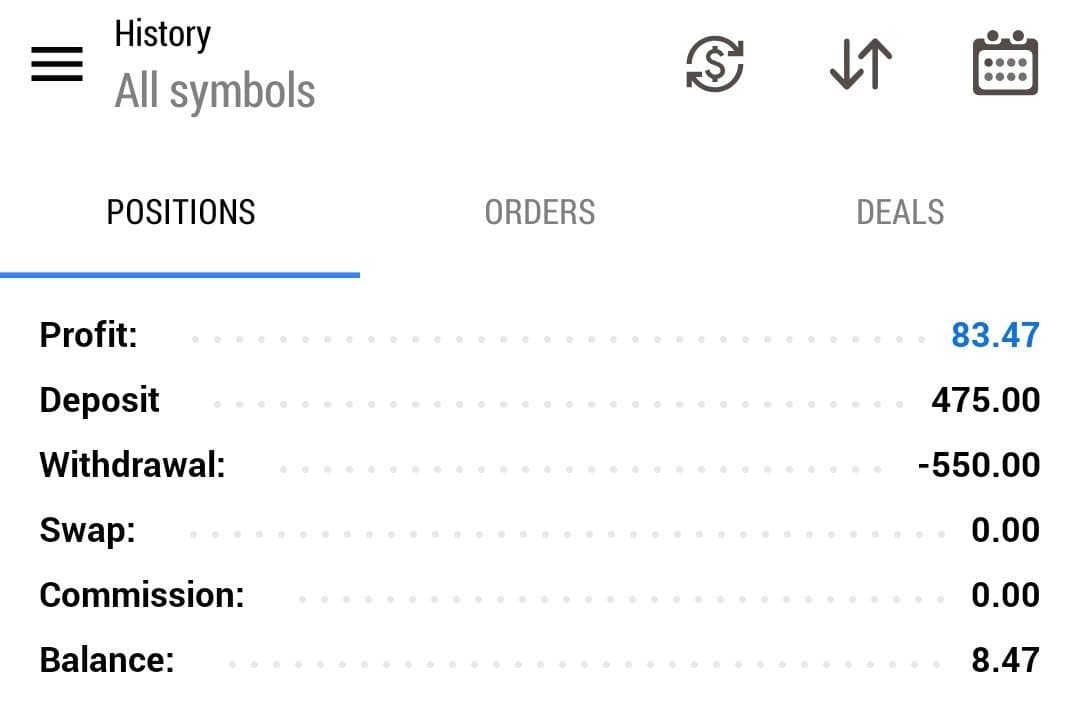Select the blue profit value 83.47

995,335
